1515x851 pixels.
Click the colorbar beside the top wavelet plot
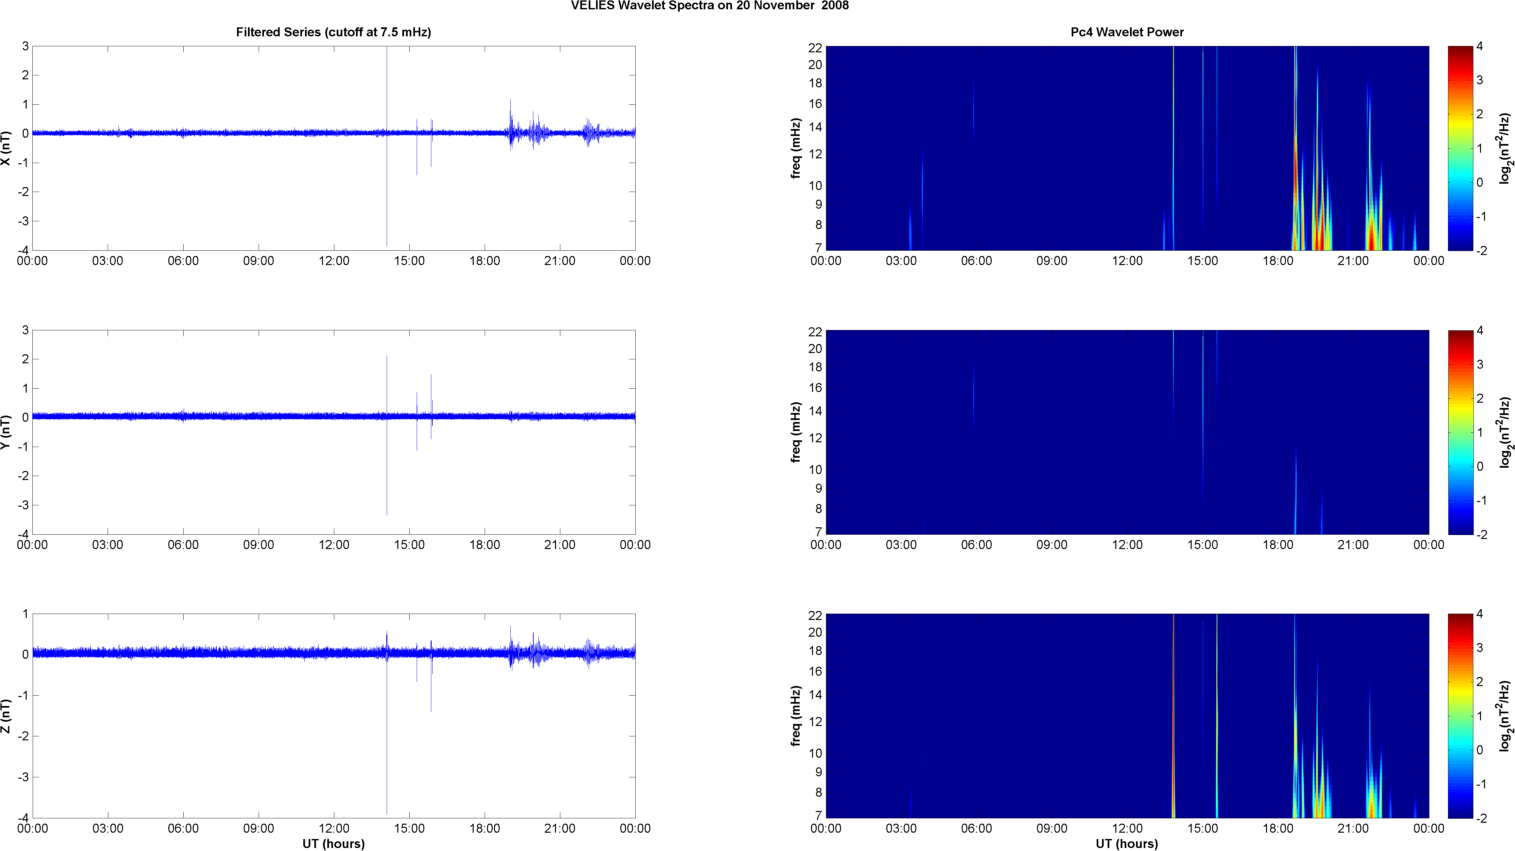coord(1460,148)
